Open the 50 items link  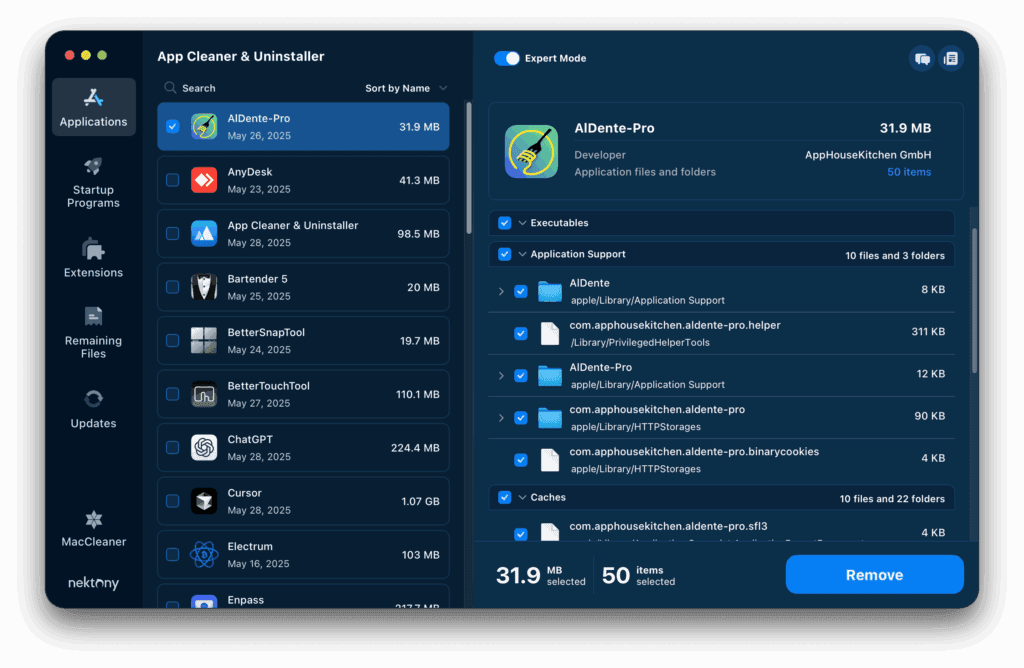coord(908,172)
